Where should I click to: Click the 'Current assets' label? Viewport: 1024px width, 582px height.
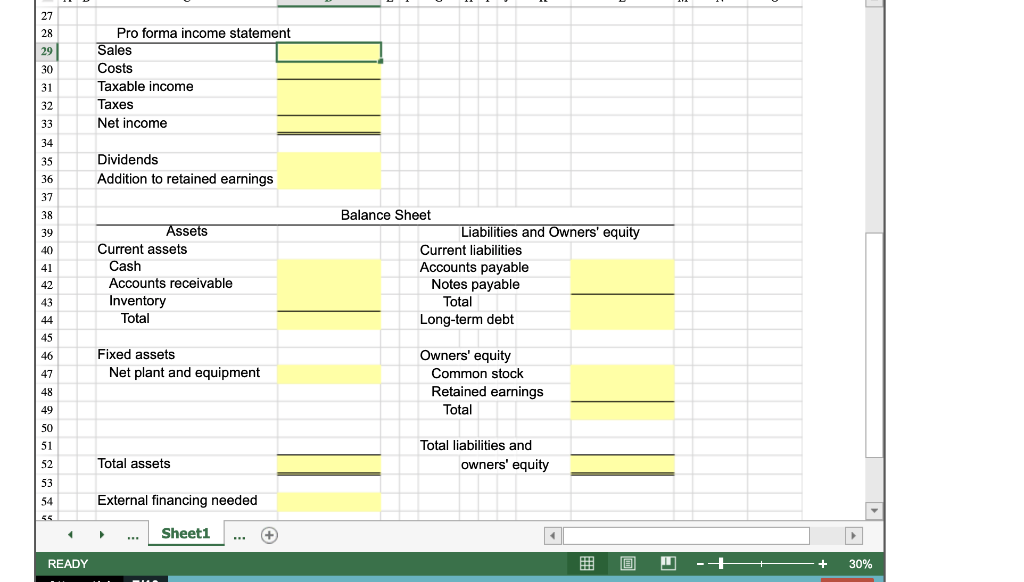click(142, 250)
